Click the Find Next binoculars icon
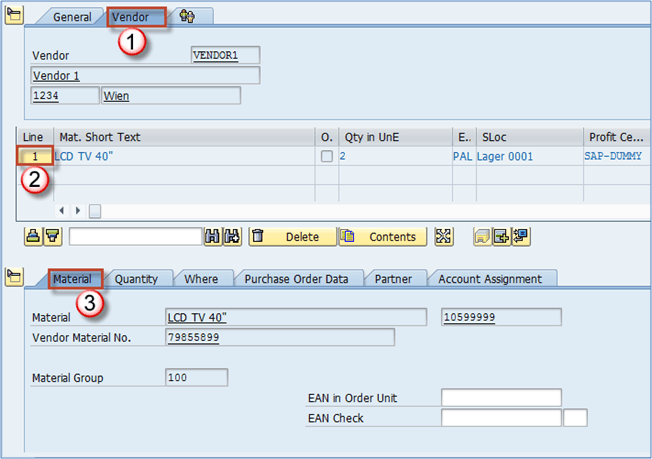The image size is (652, 459). click(x=232, y=237)
